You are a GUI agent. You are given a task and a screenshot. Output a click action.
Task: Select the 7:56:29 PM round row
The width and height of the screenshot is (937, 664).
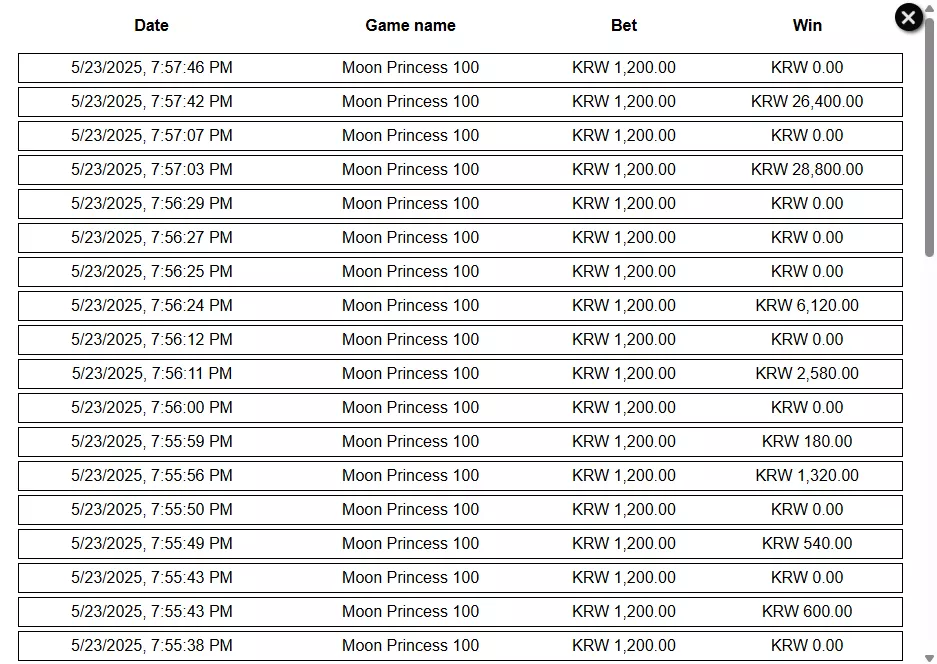point(460,204)
